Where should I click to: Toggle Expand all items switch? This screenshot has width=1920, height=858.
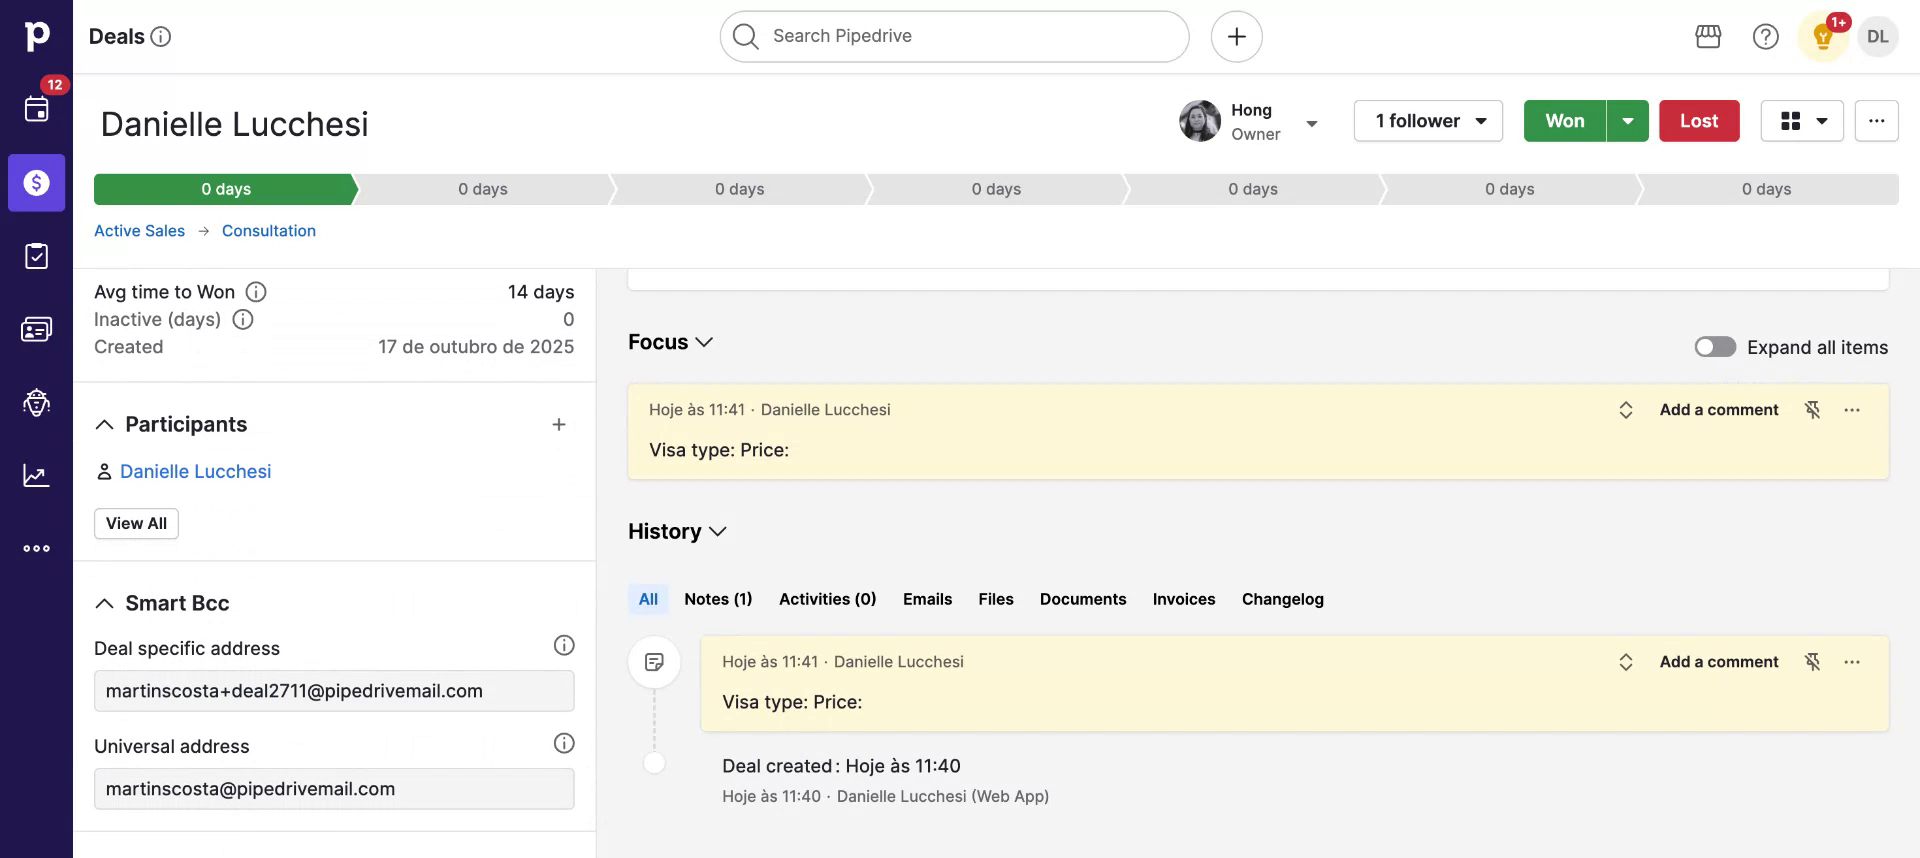click(1715, 347)
